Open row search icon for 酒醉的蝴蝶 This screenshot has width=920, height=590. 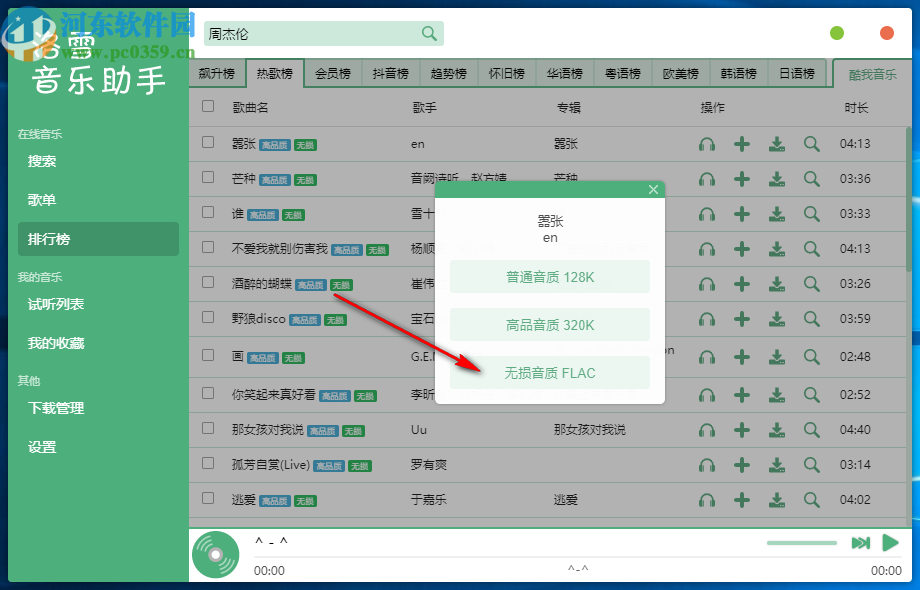[x=812, y=285]
